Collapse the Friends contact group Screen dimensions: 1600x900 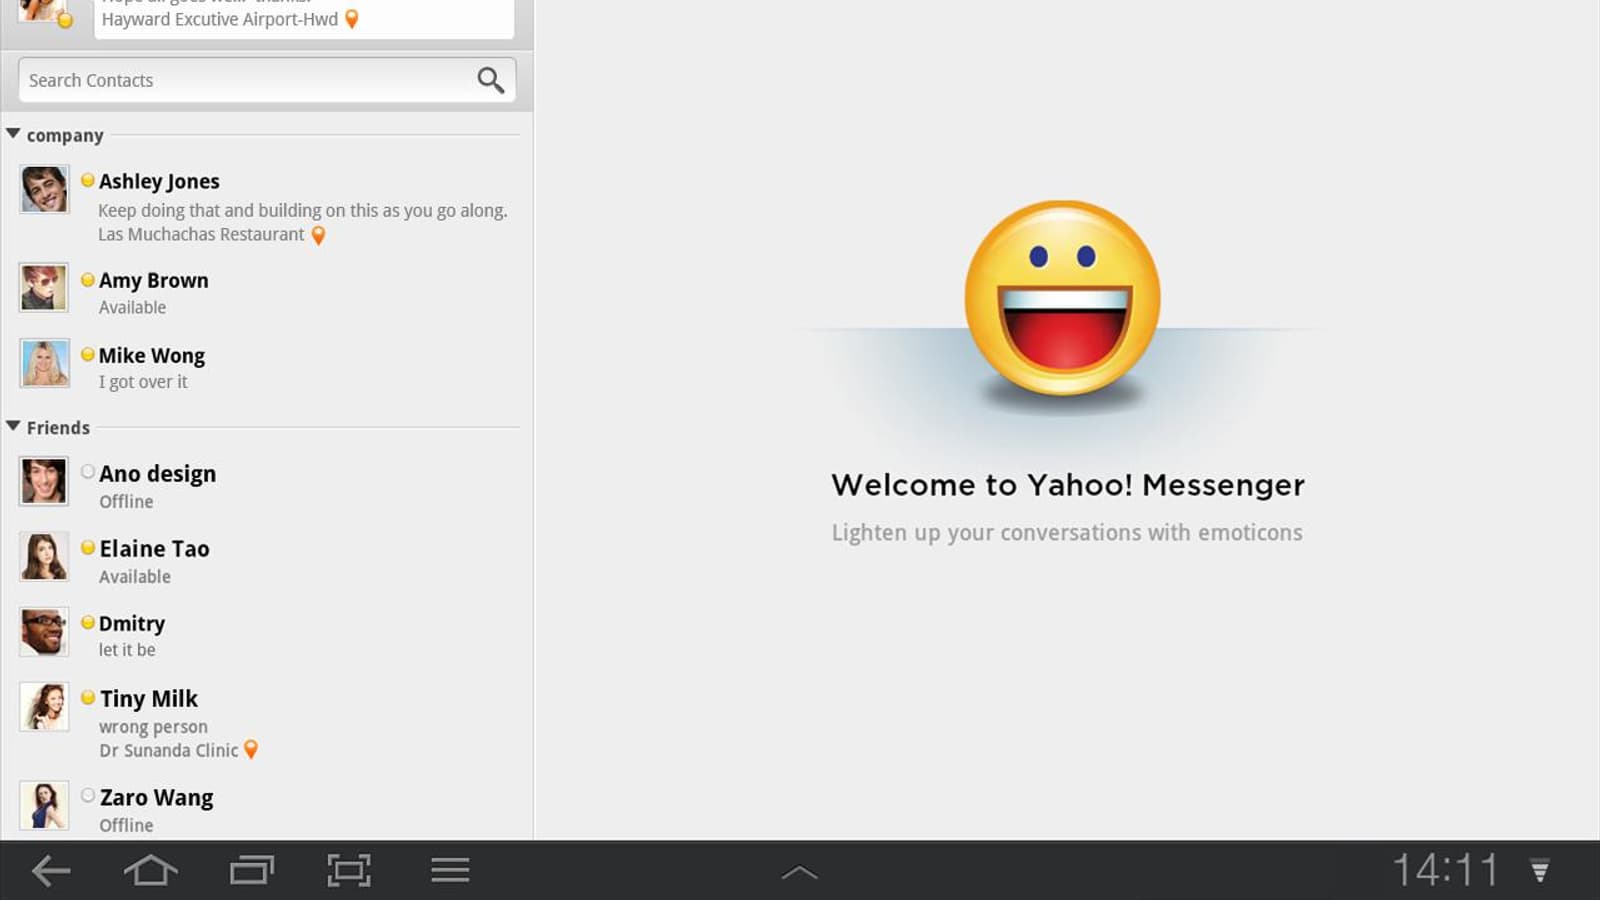13,426
